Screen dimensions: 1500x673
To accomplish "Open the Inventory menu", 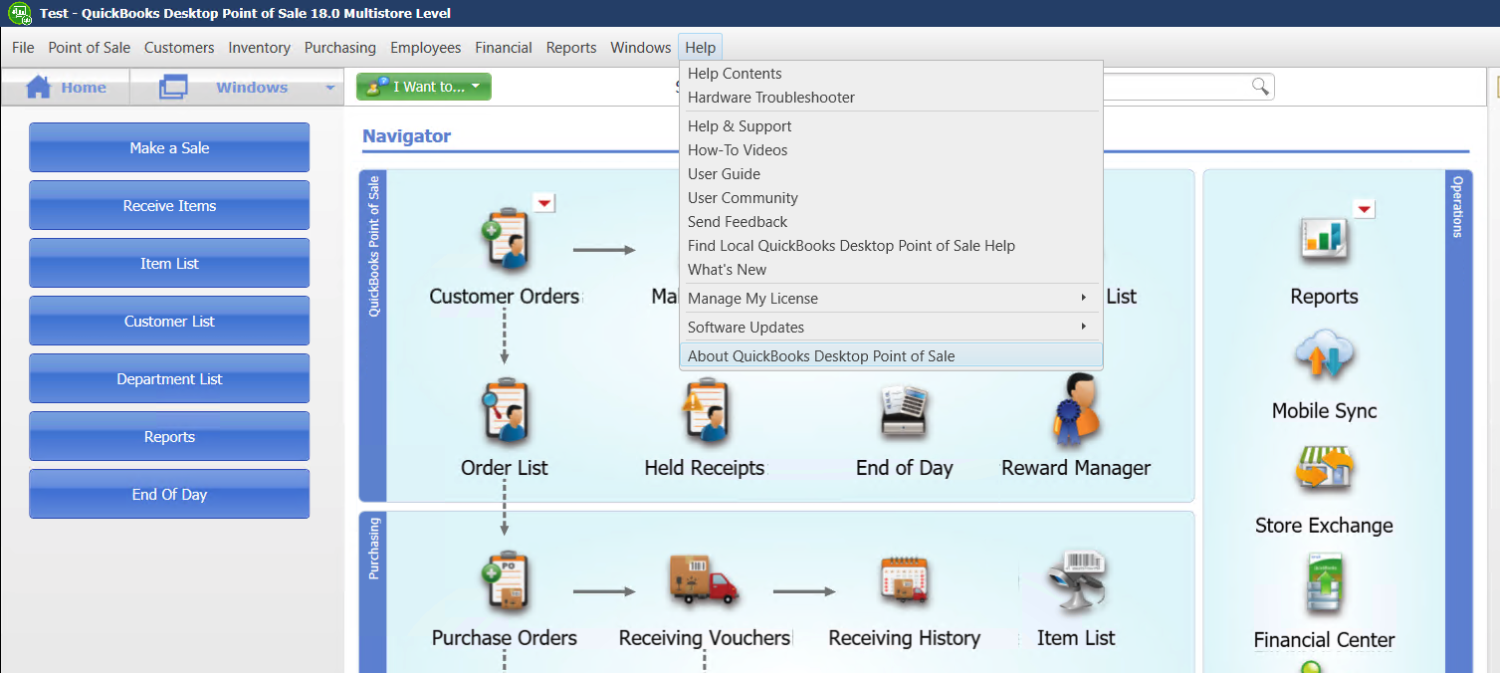I will [259, 47].
